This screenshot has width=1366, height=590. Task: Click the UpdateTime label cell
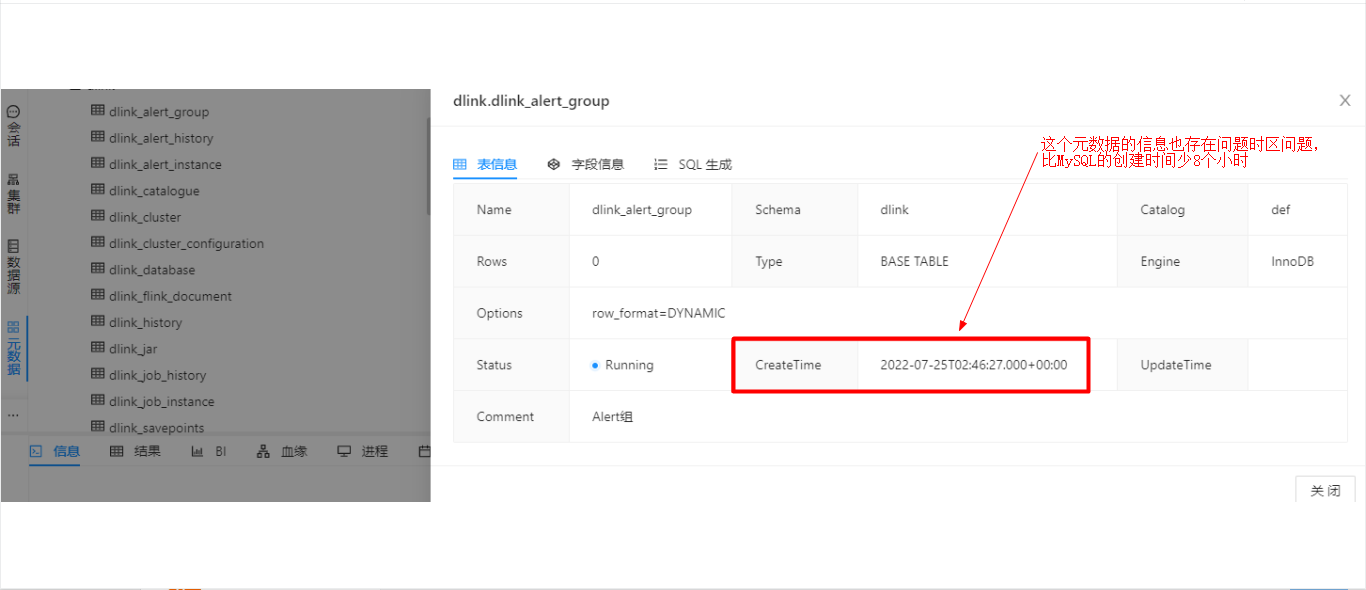(1182, 365)
